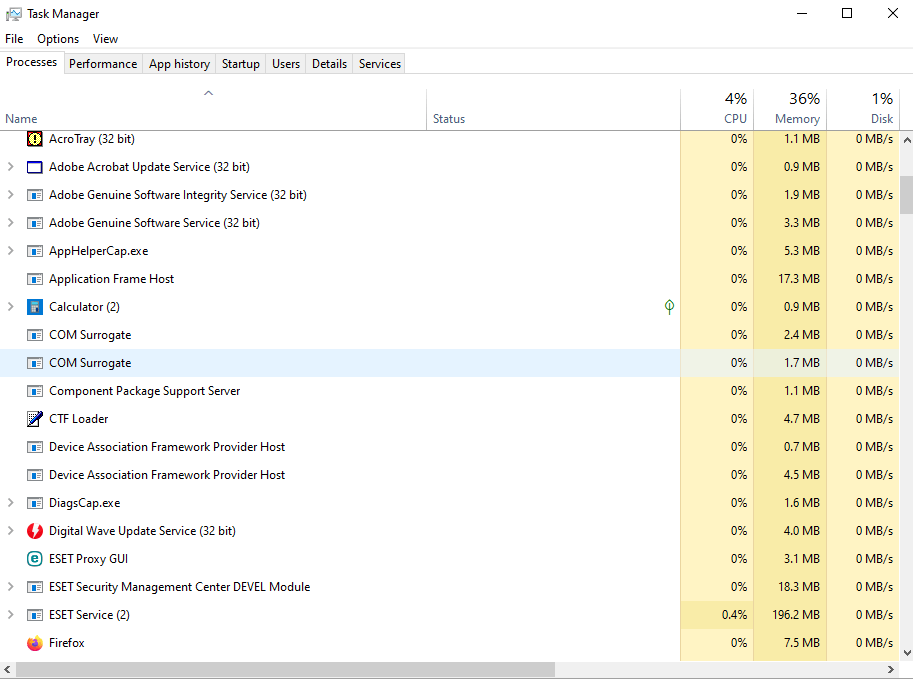Click the horizontal scrollbar right arrow
Image resolution: width=913 pixels, height=682 pixels.
(x=891, y=669)
